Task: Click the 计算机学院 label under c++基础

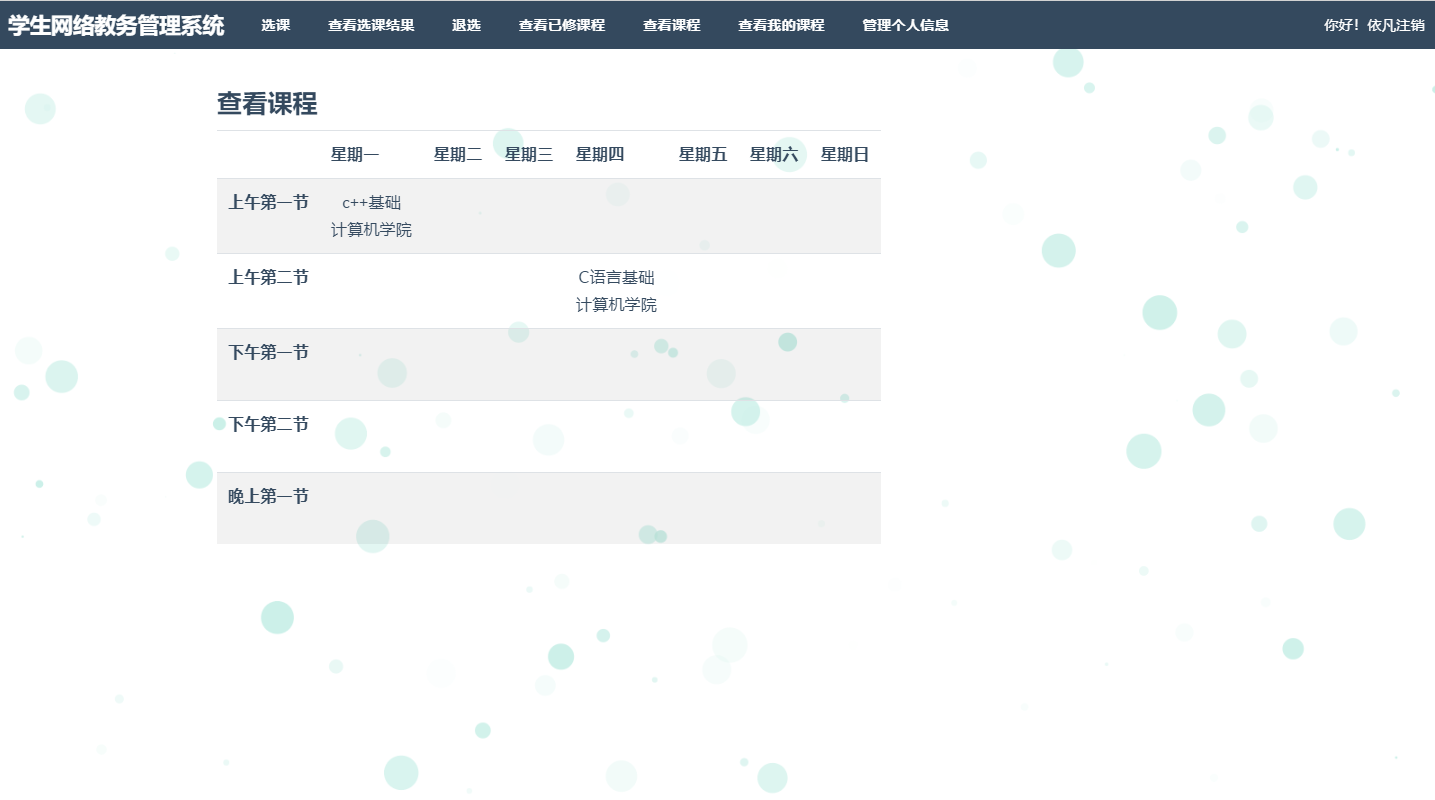Action: pyautogui.click(x=370, y=229)
